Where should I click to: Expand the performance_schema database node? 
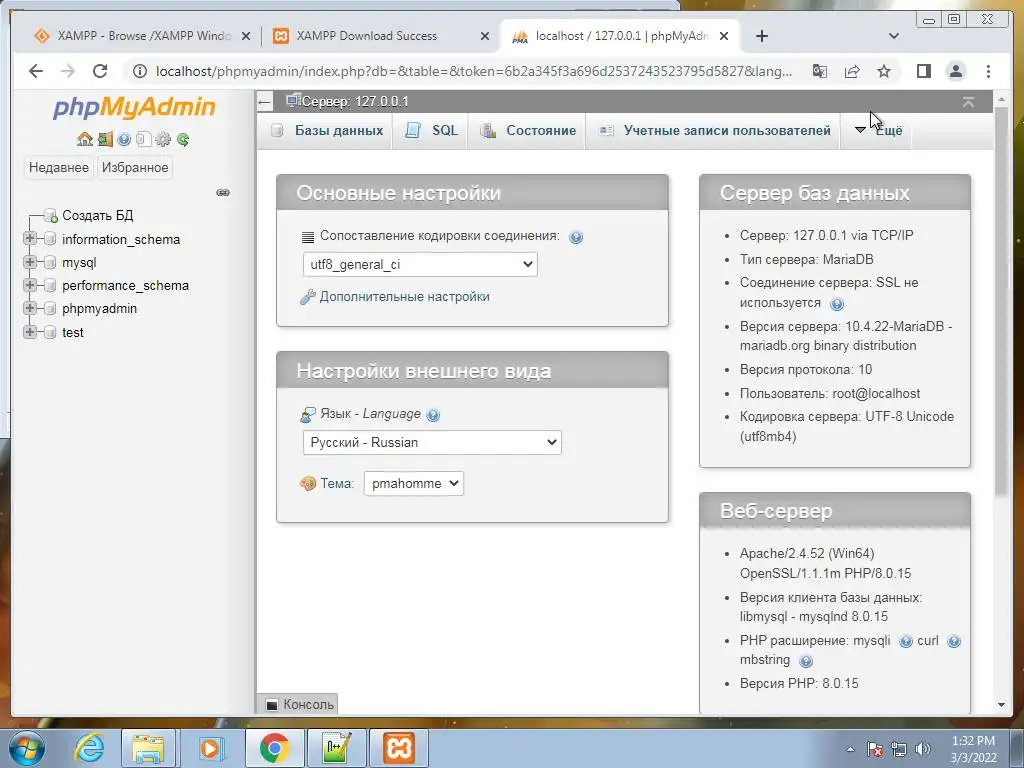[x=29, y=285]
